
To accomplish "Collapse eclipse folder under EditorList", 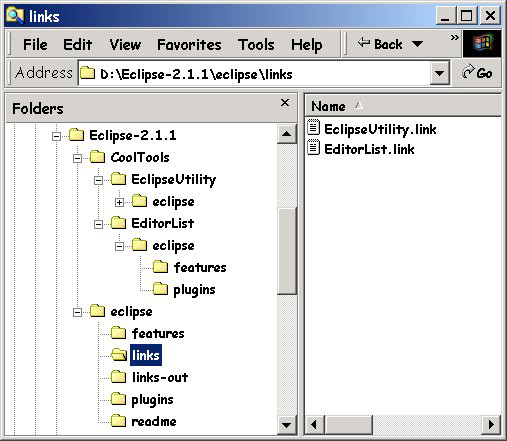I will [x=119, y=246].
